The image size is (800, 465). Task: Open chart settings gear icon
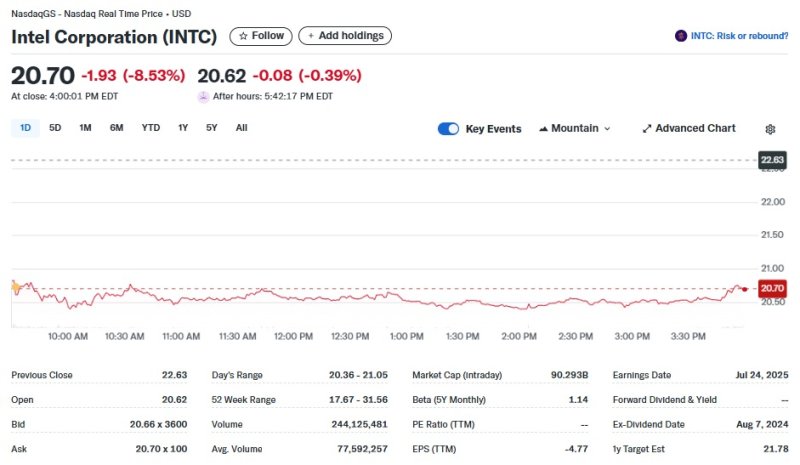[770, 129]
